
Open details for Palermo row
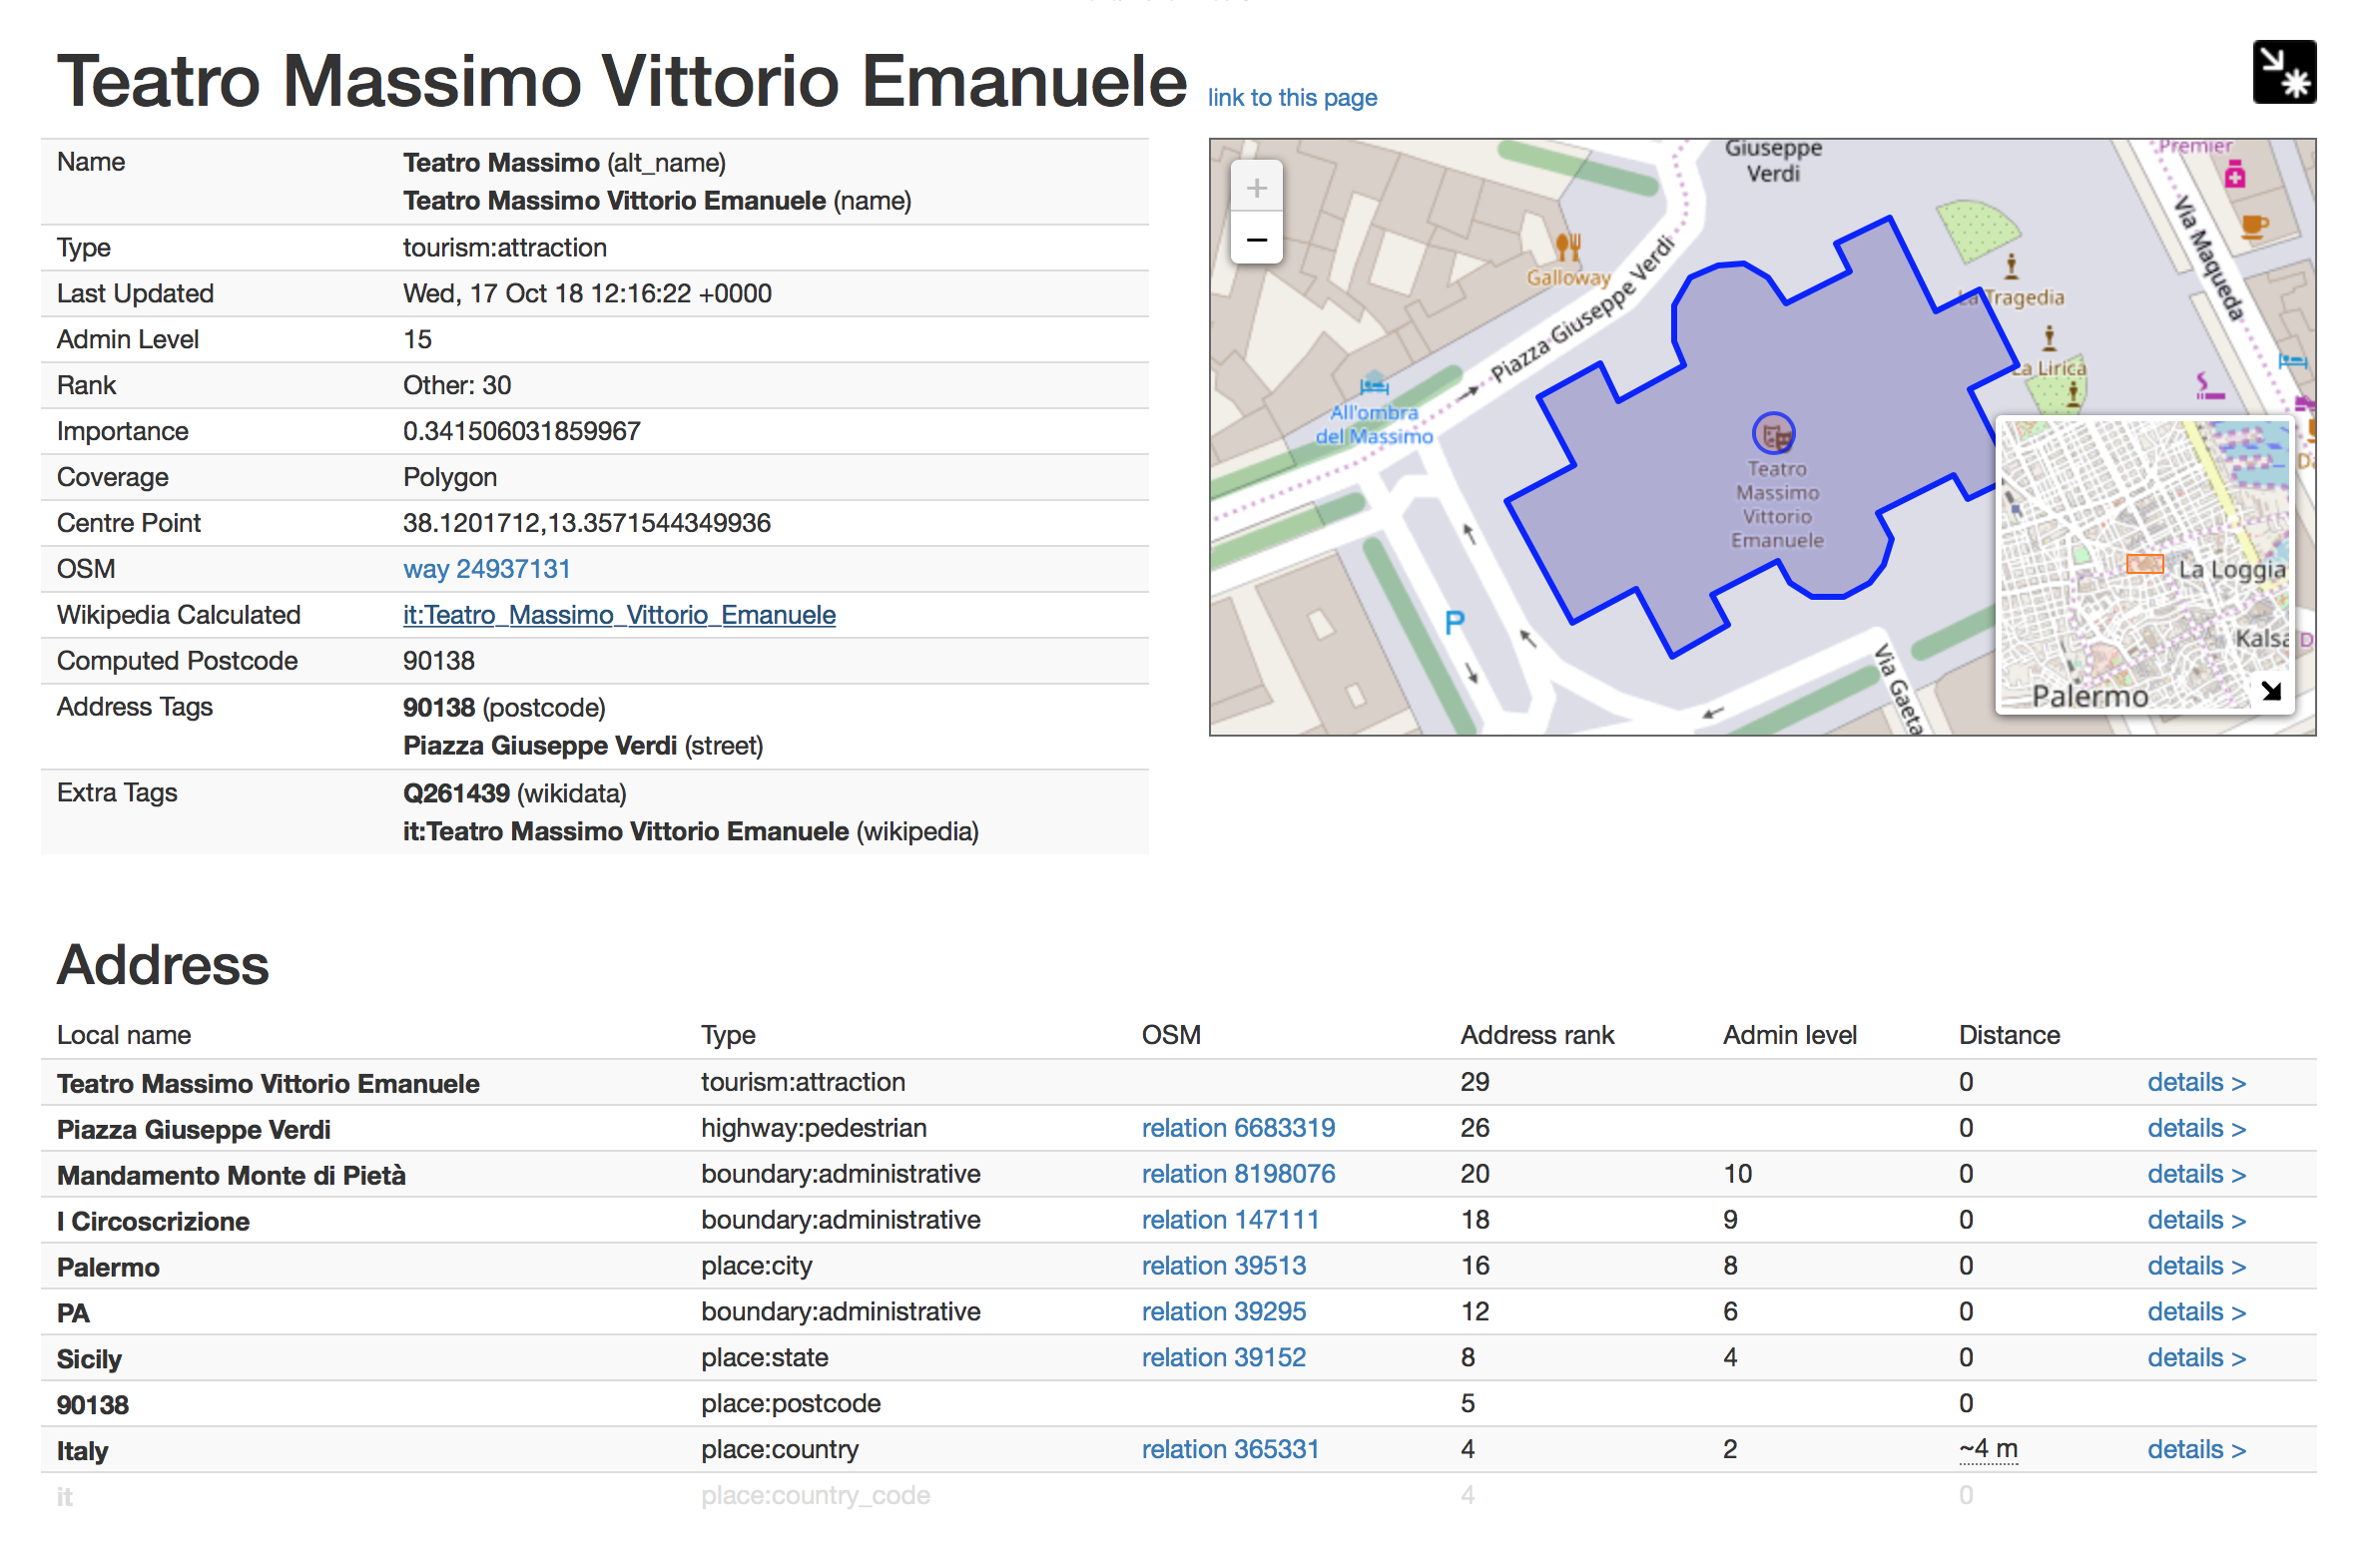(x=2196, y=1267)
